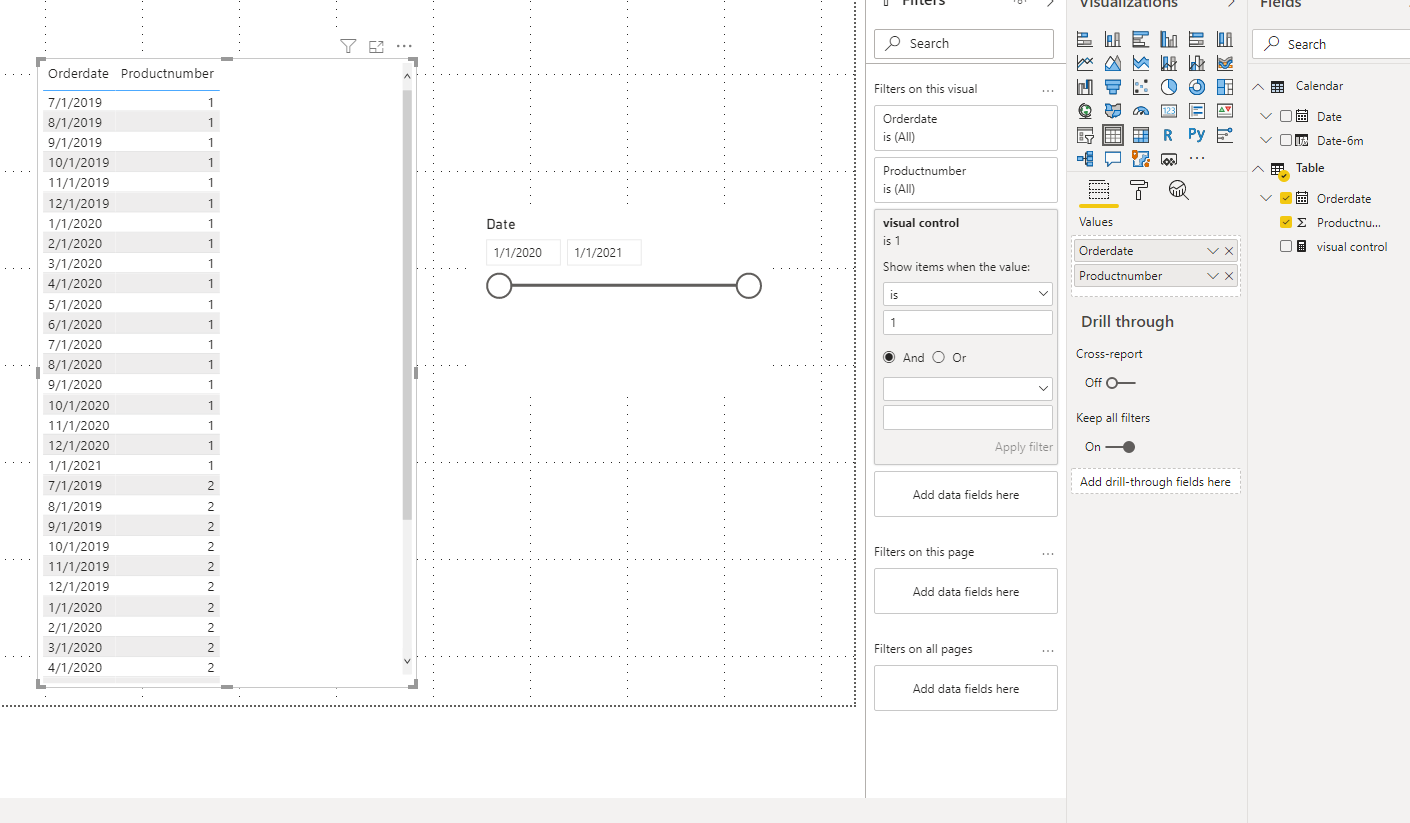Insert a donut chart visual
Image resolution: width=1410 pixels, height=823 pixels.
click(x=1197, y=87)
